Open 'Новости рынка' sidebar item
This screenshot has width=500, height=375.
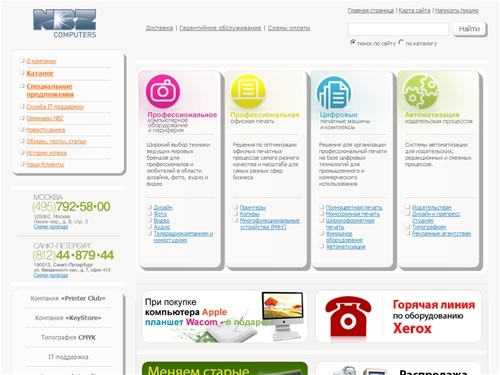(46, 130)
